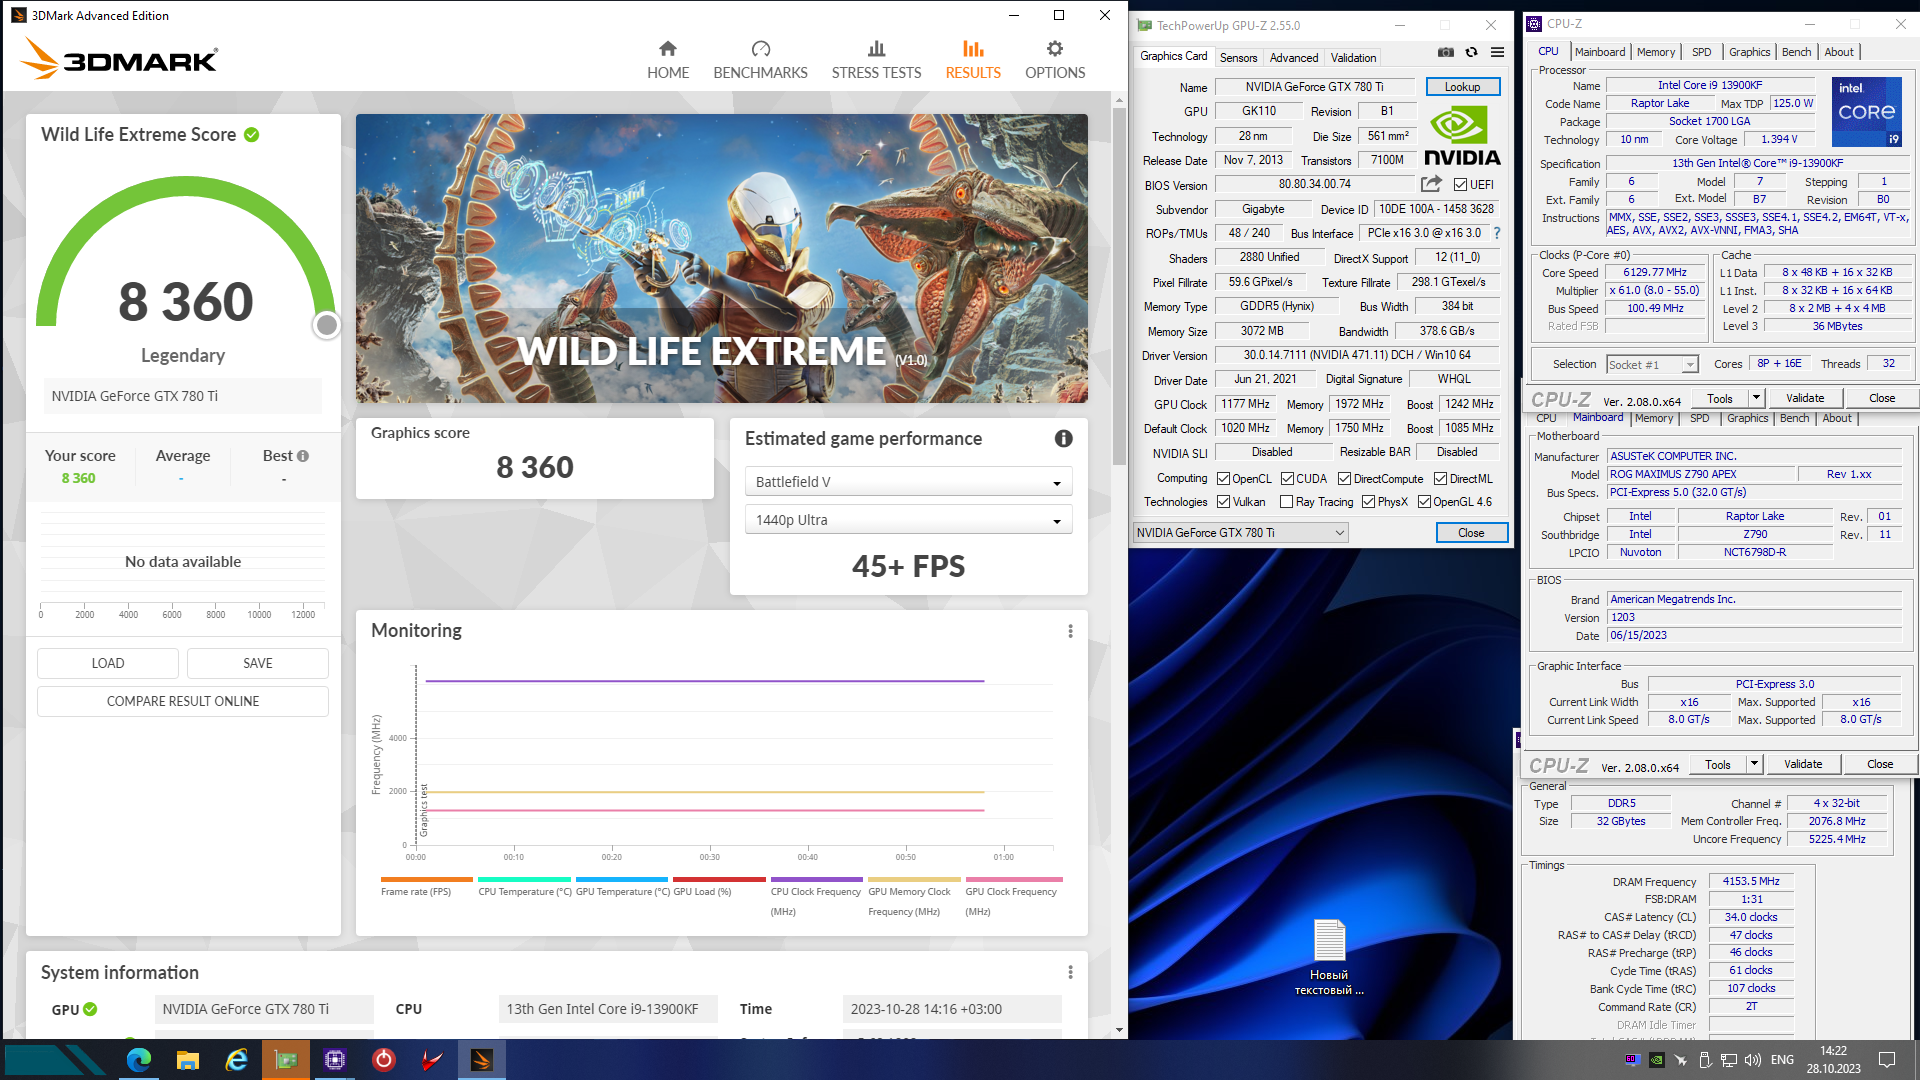Expand the 1440p Ultra resolution dropdown
The image size is (1920, 1080).
[x=908, y=520]
